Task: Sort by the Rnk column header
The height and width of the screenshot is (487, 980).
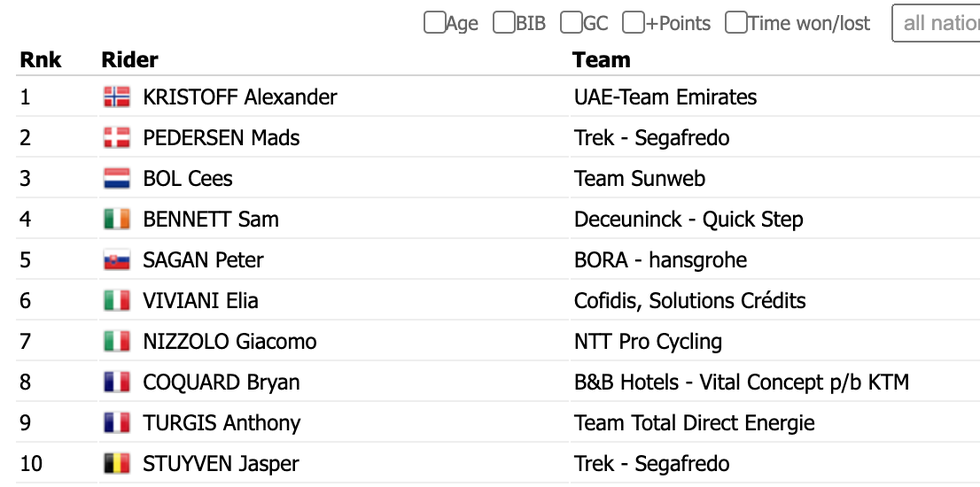Action: coord(41,60)
